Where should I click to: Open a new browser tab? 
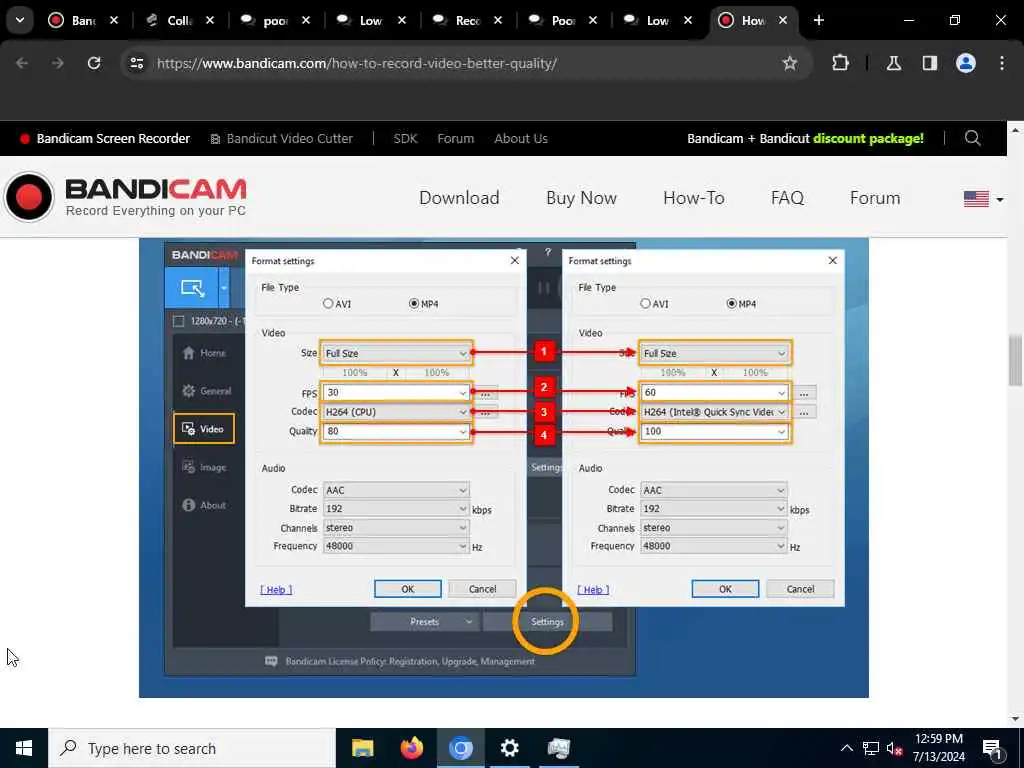[818, 20]
